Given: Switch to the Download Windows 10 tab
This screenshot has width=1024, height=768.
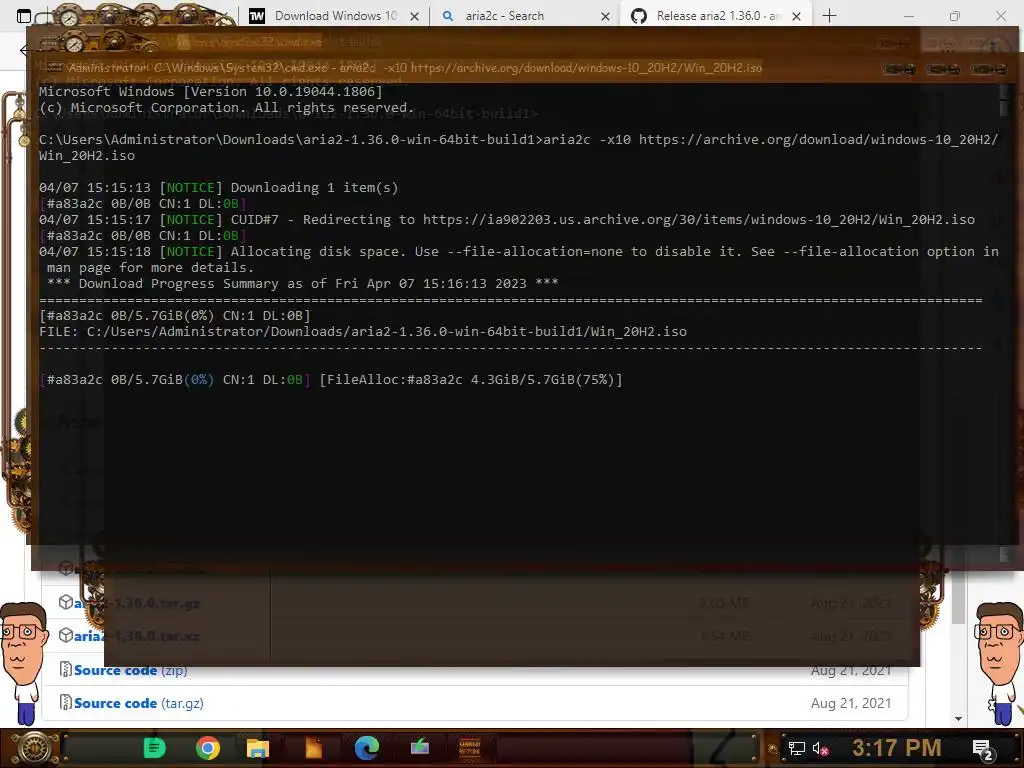Looking at the screenshot, I should pos(335,16).
